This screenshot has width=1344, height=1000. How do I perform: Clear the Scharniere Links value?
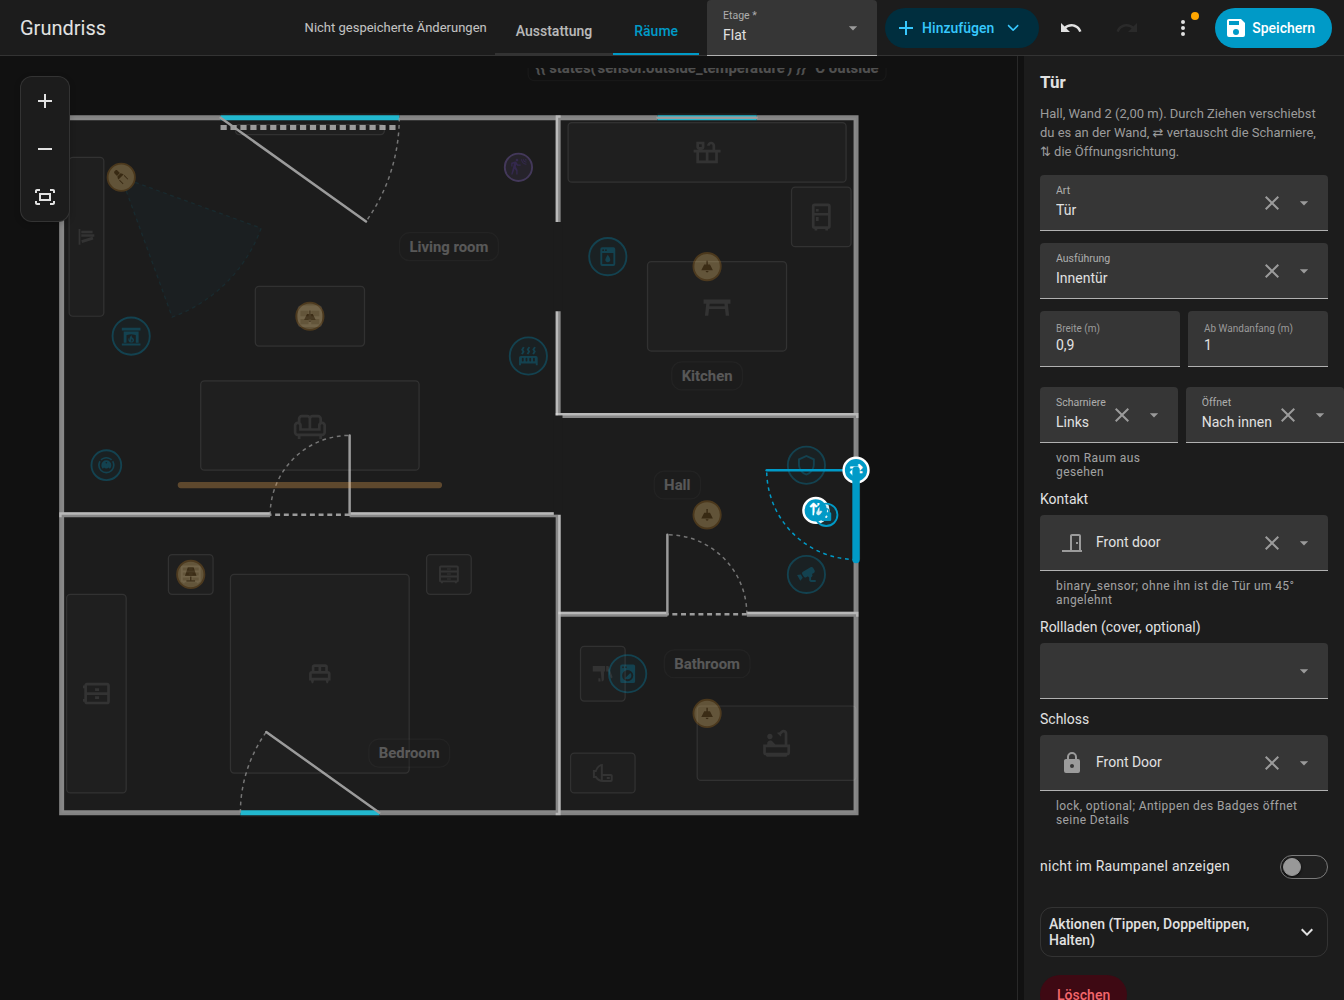(1122, 415)
